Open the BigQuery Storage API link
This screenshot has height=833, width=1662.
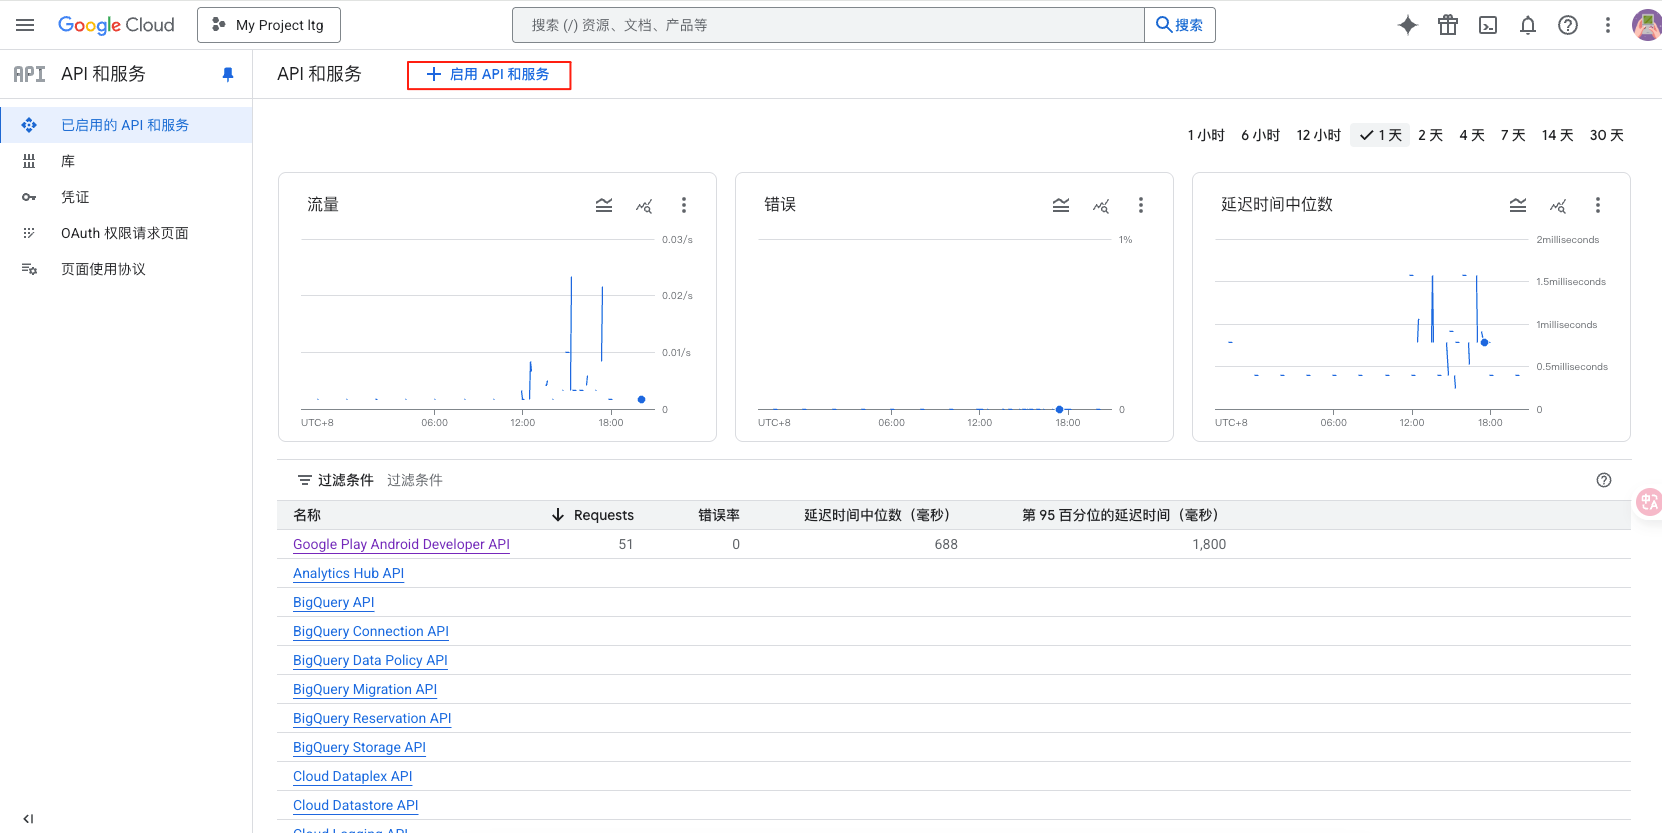tap(359, 747)
